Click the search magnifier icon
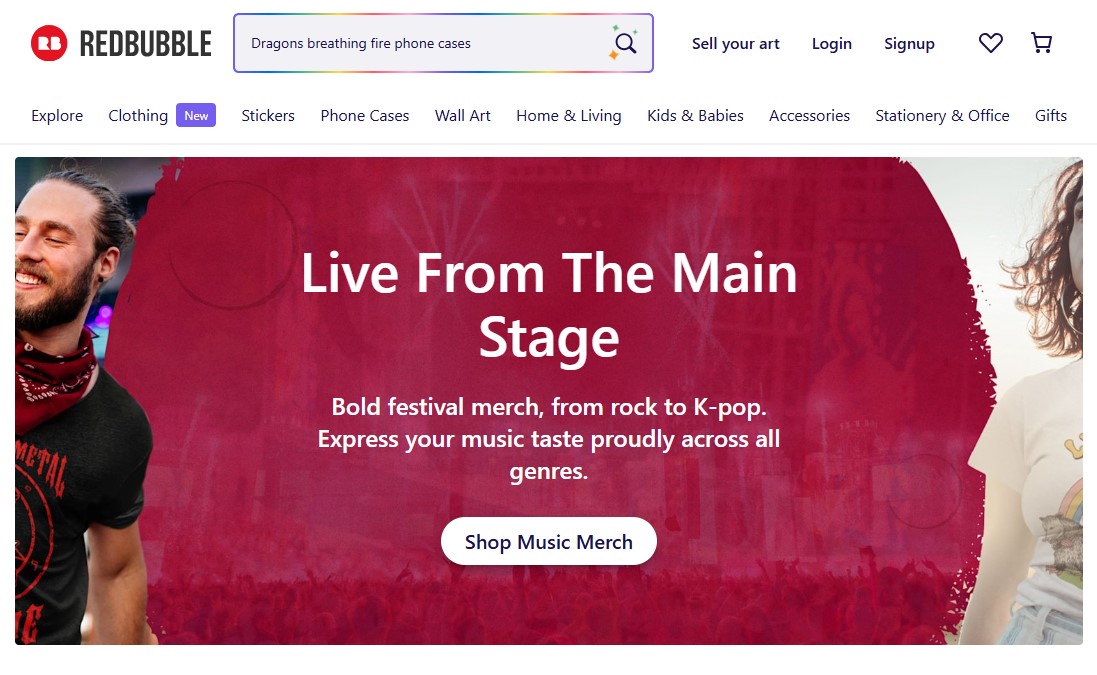Viewport: 1097px width, 675px height. coord(625,43)
